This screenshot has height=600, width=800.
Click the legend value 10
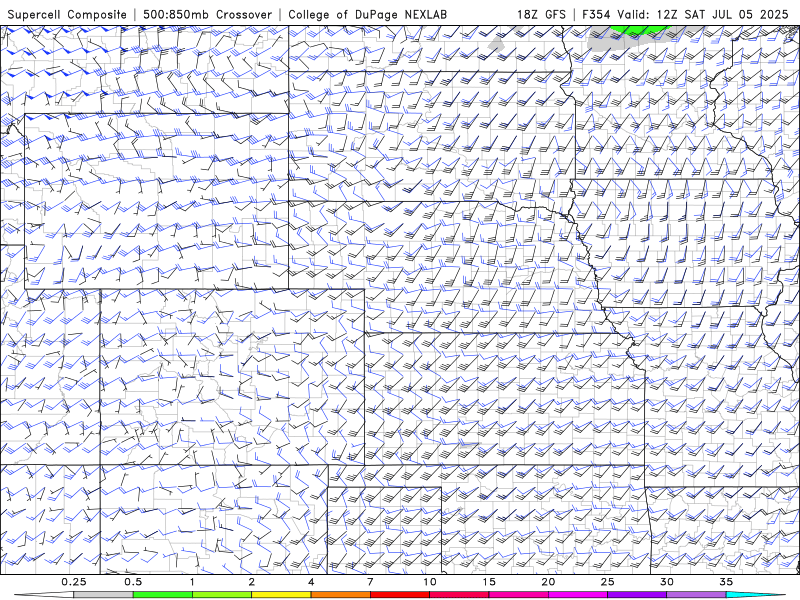click(430, 582)
